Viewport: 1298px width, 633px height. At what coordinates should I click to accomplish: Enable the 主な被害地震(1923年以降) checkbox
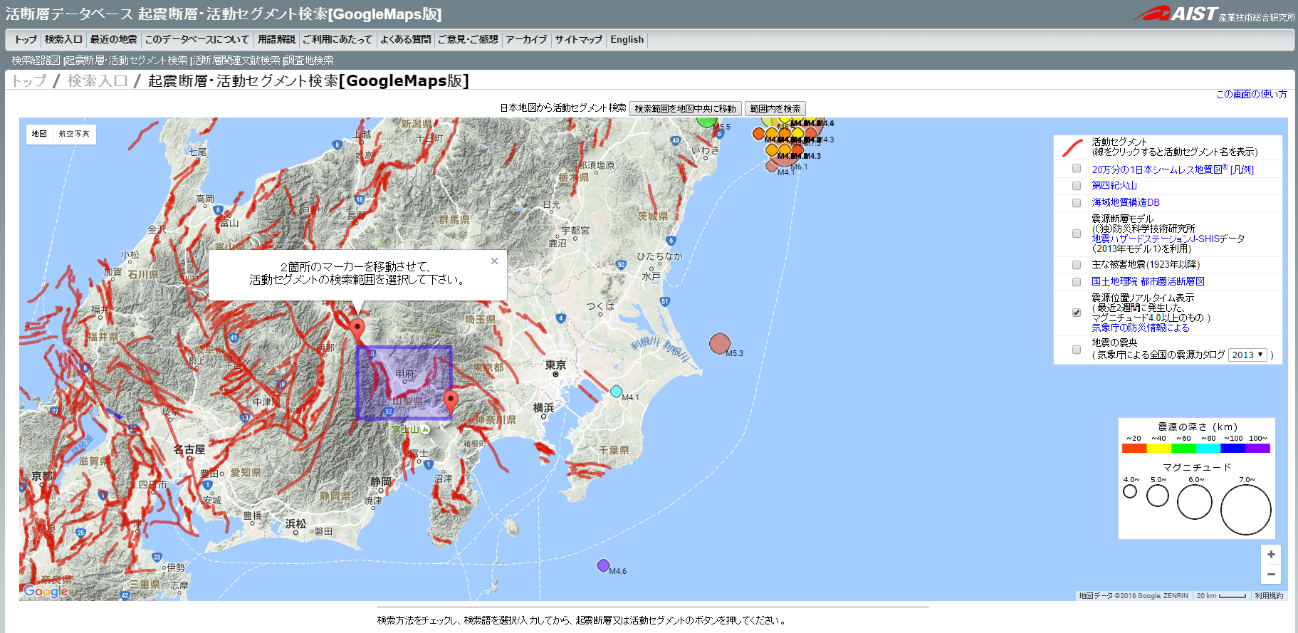click(1077, 265)
